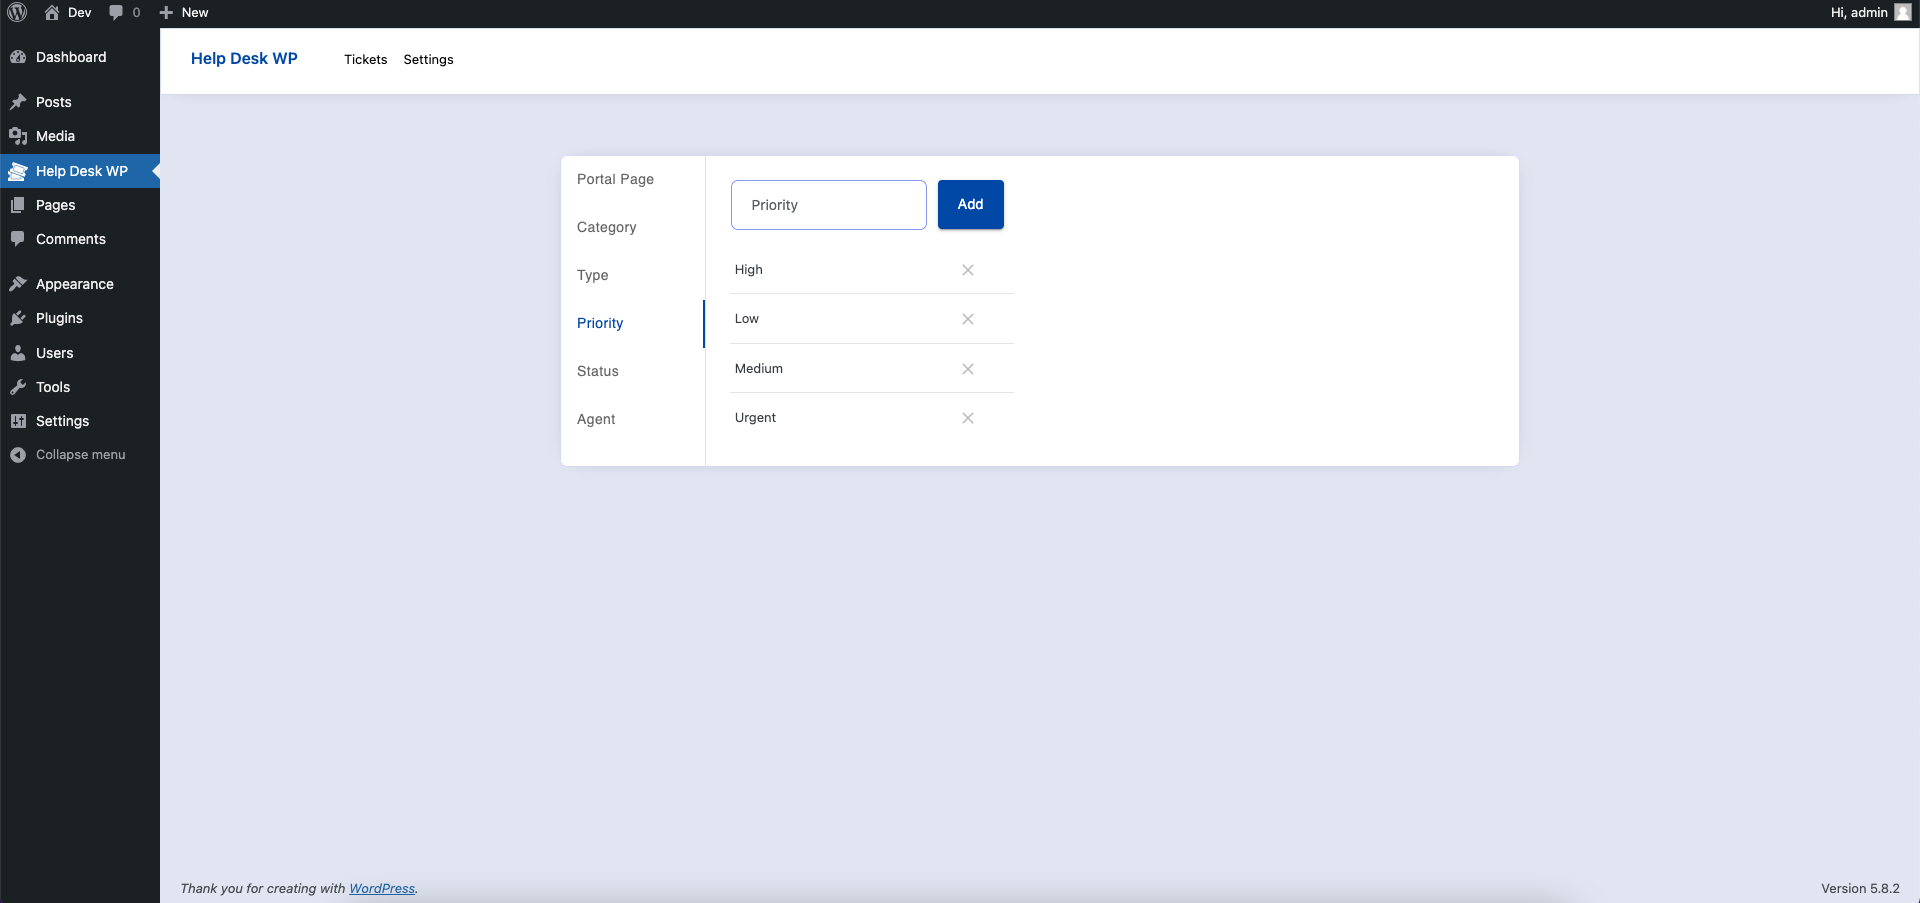Open WordPress Settings sidebar label
Image resolution: width=1920 pixels, height=903 pixels.
point(62,421)
